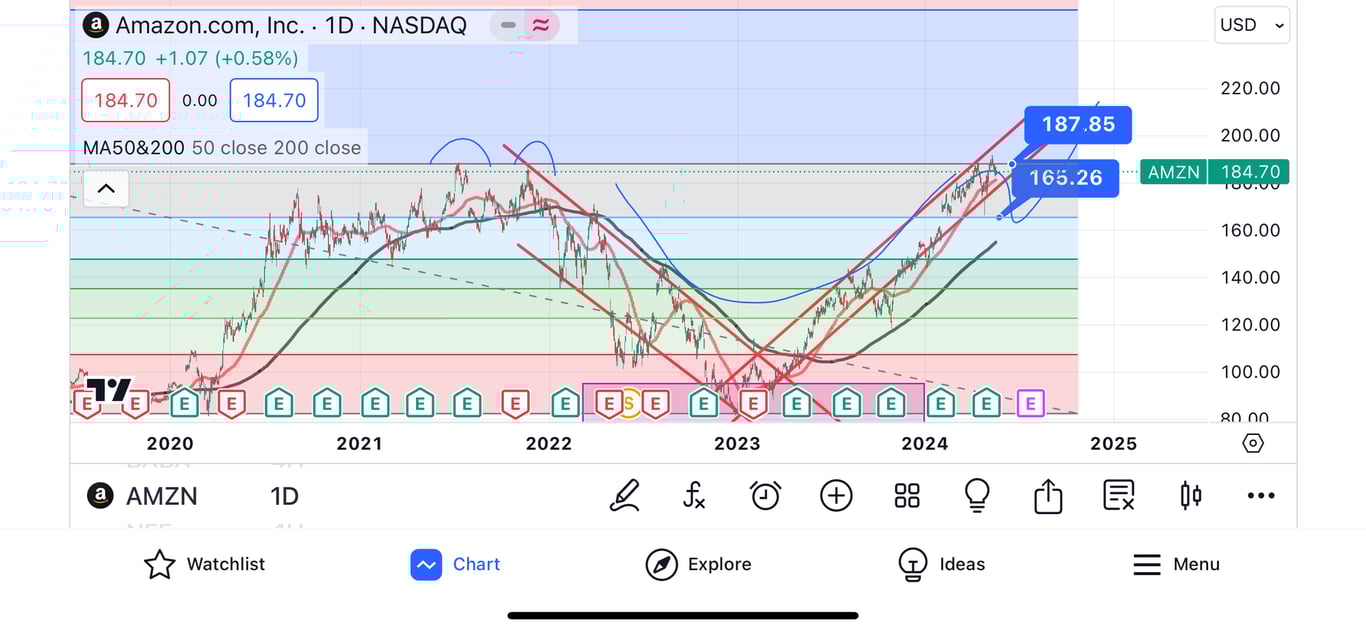Toggle the pink approximately-equal pill button
This screenshot has height=631, width=1366.
[x=541, y=25]
